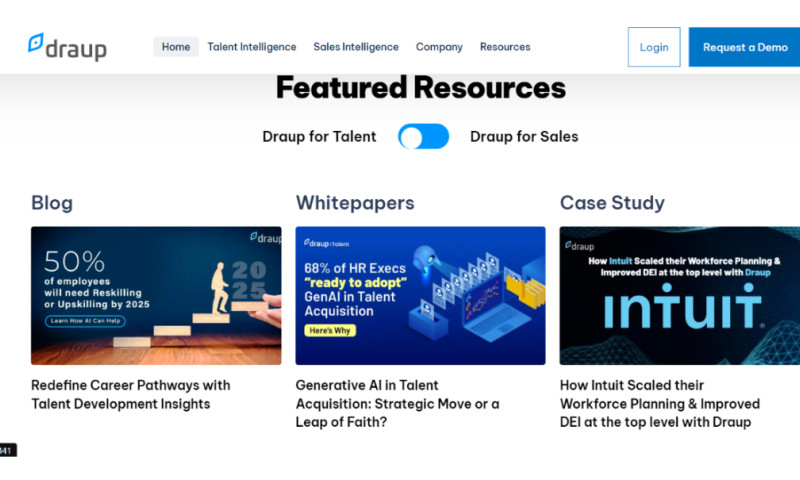800x480 pixels.
Task: Click the Login button
Action: 654,47
